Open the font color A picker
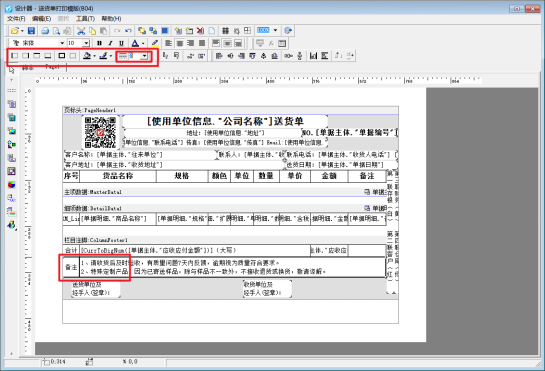545x371 pixels. (135, 43)
